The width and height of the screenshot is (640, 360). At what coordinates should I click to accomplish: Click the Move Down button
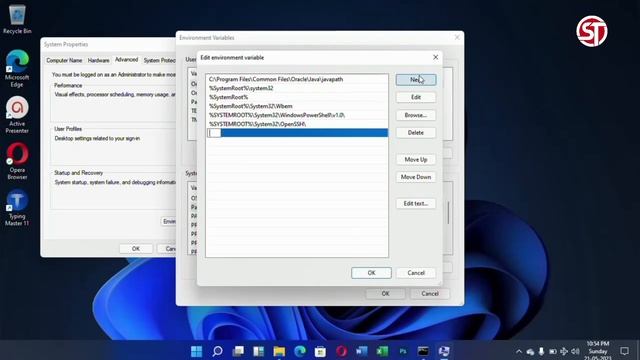tap(416, 177)
